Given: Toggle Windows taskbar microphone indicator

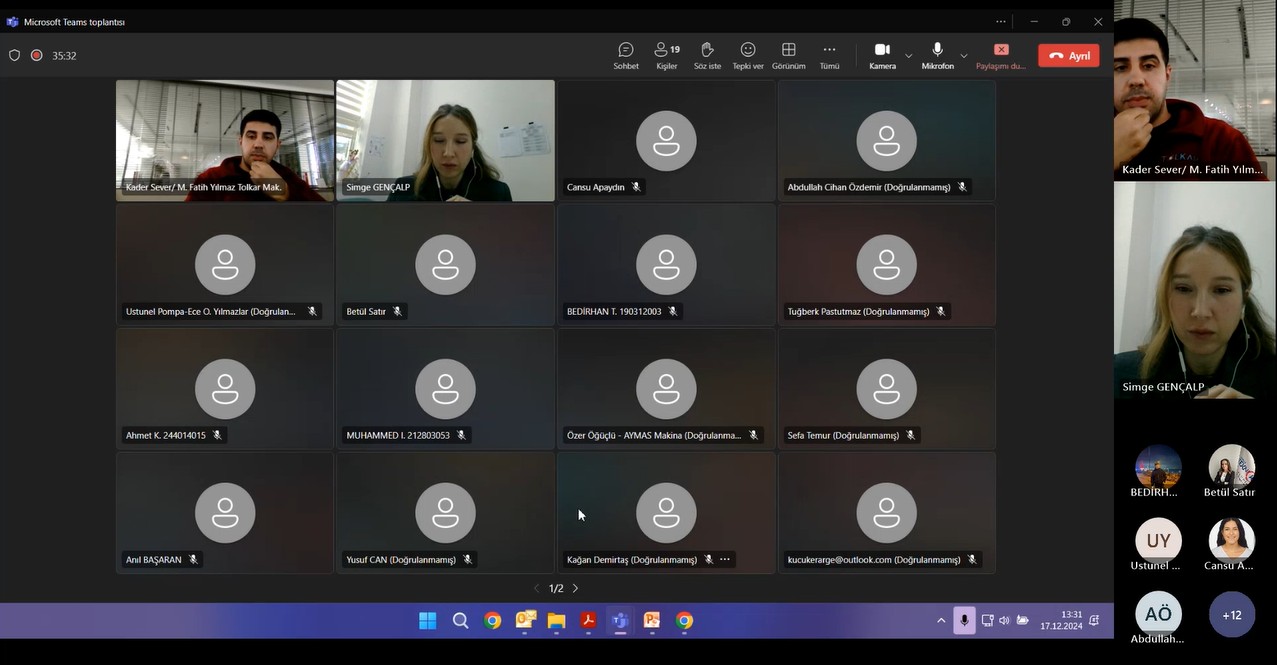Looking at the screenshot, I should [964, 620].
